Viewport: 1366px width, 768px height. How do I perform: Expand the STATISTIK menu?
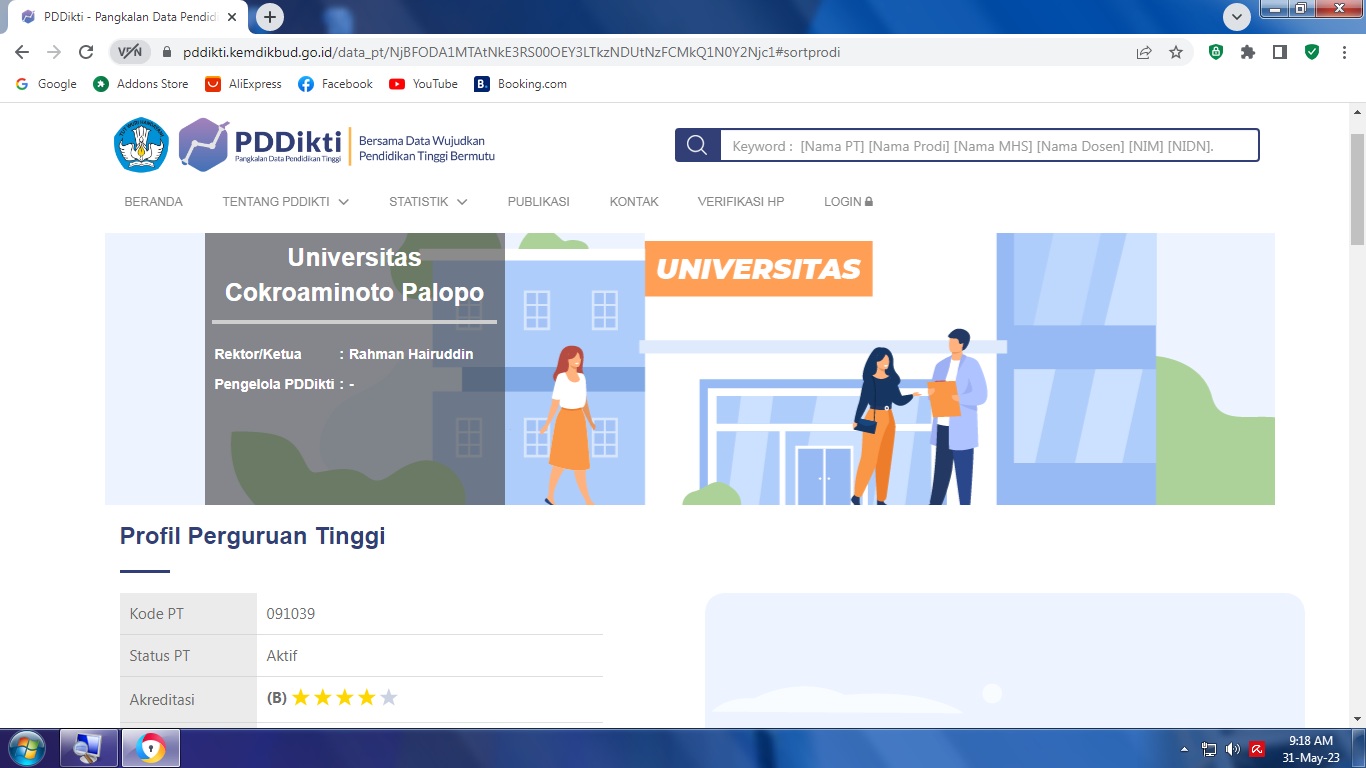[428, 202]
